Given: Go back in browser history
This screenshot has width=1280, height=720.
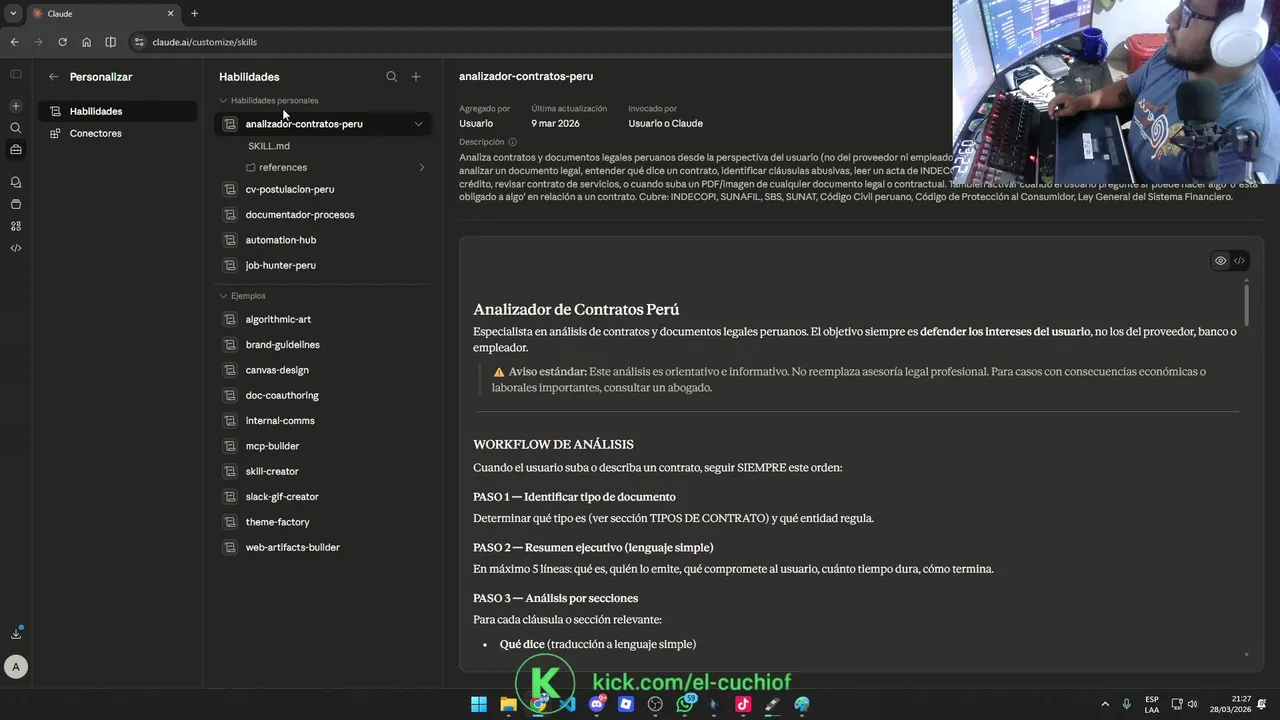Looking at the screenshot, I should 14,42.
